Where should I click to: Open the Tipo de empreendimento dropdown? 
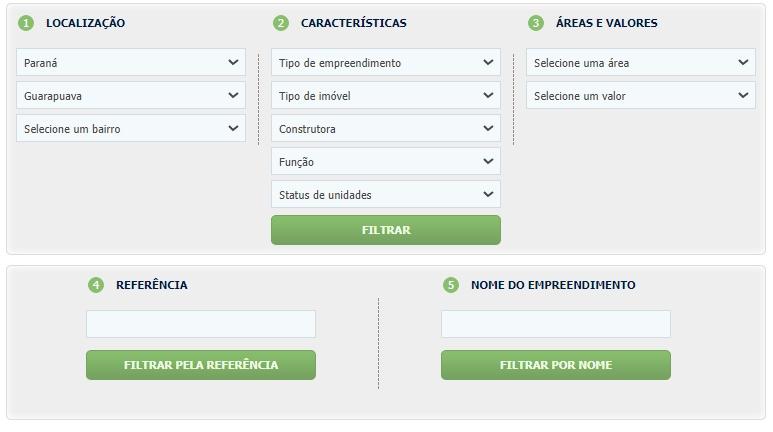coord(386,62)
